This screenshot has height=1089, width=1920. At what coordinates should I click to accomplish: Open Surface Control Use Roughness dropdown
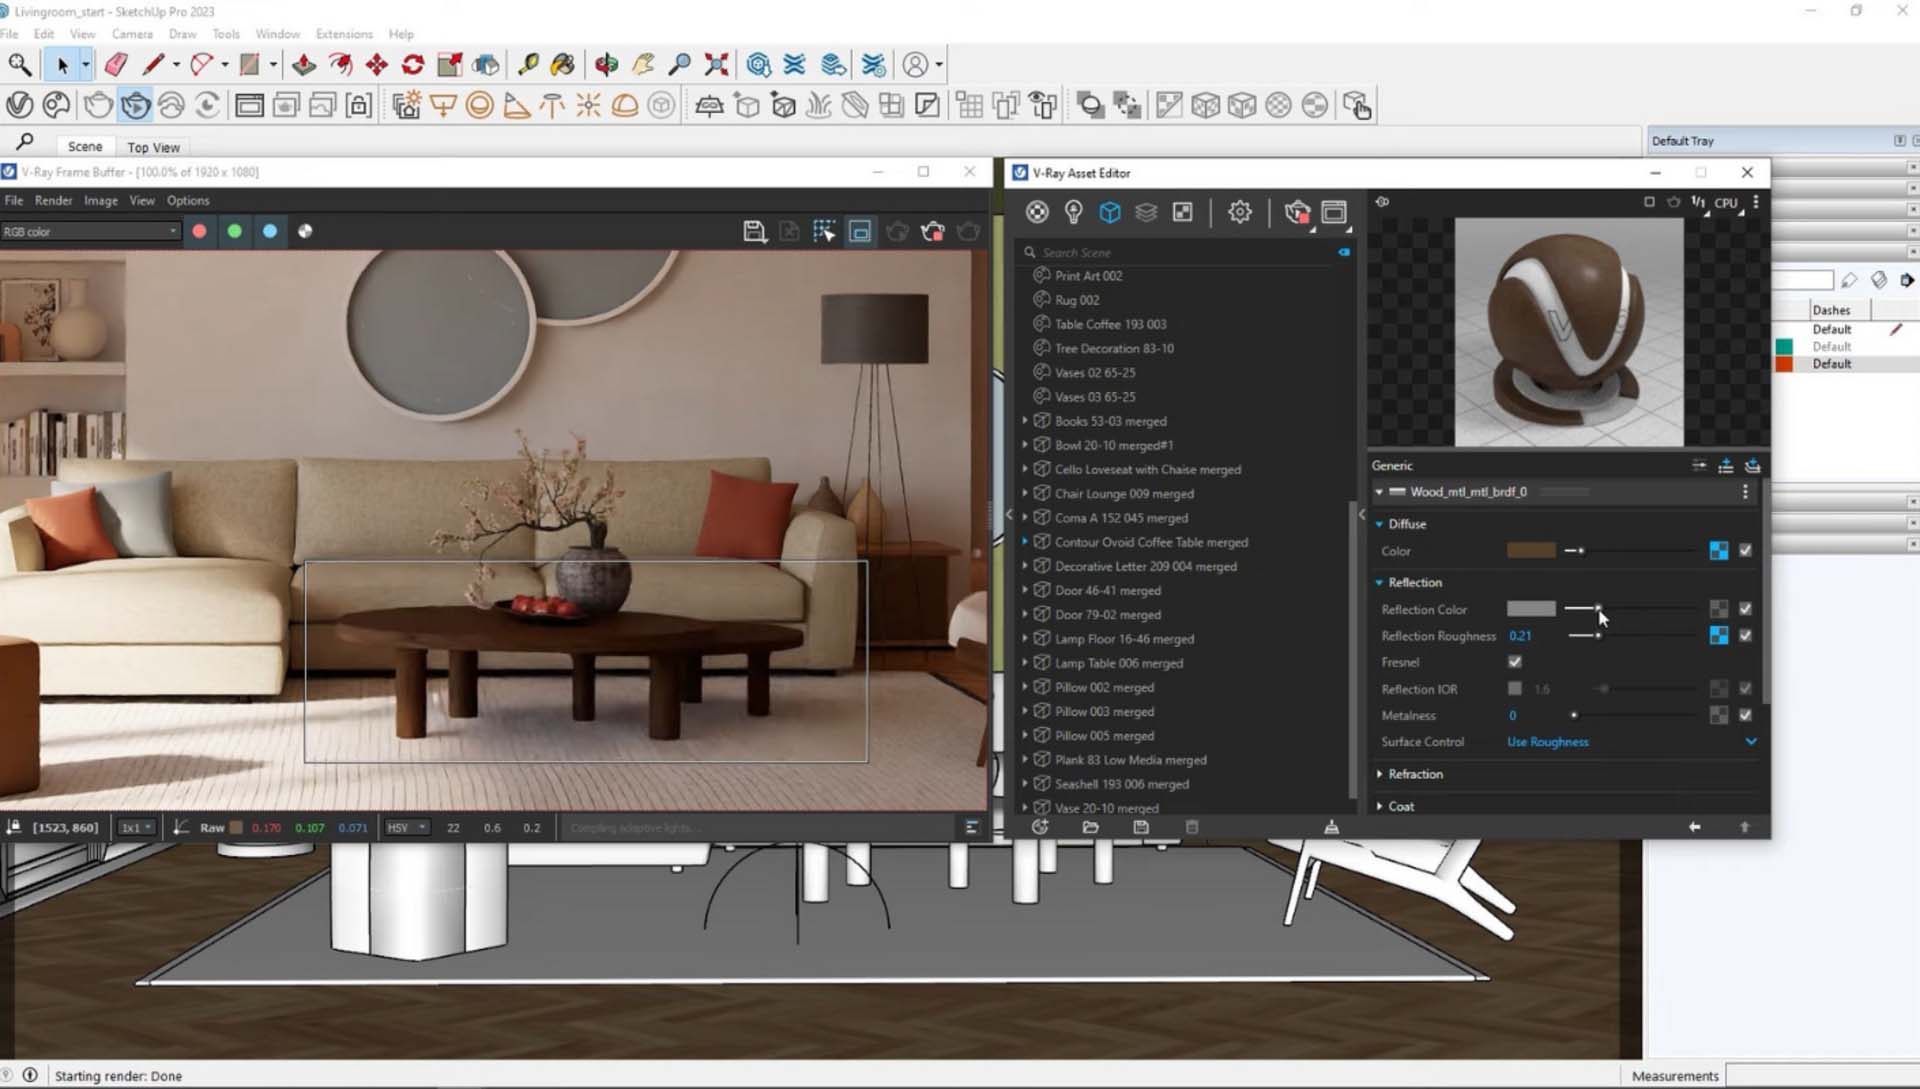click(1750, 742)
